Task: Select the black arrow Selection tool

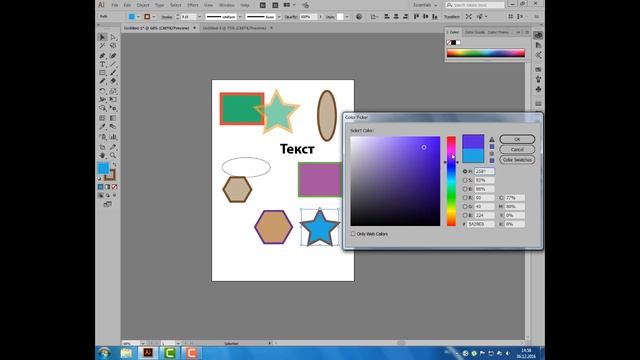Action: (x=102, y=37)
